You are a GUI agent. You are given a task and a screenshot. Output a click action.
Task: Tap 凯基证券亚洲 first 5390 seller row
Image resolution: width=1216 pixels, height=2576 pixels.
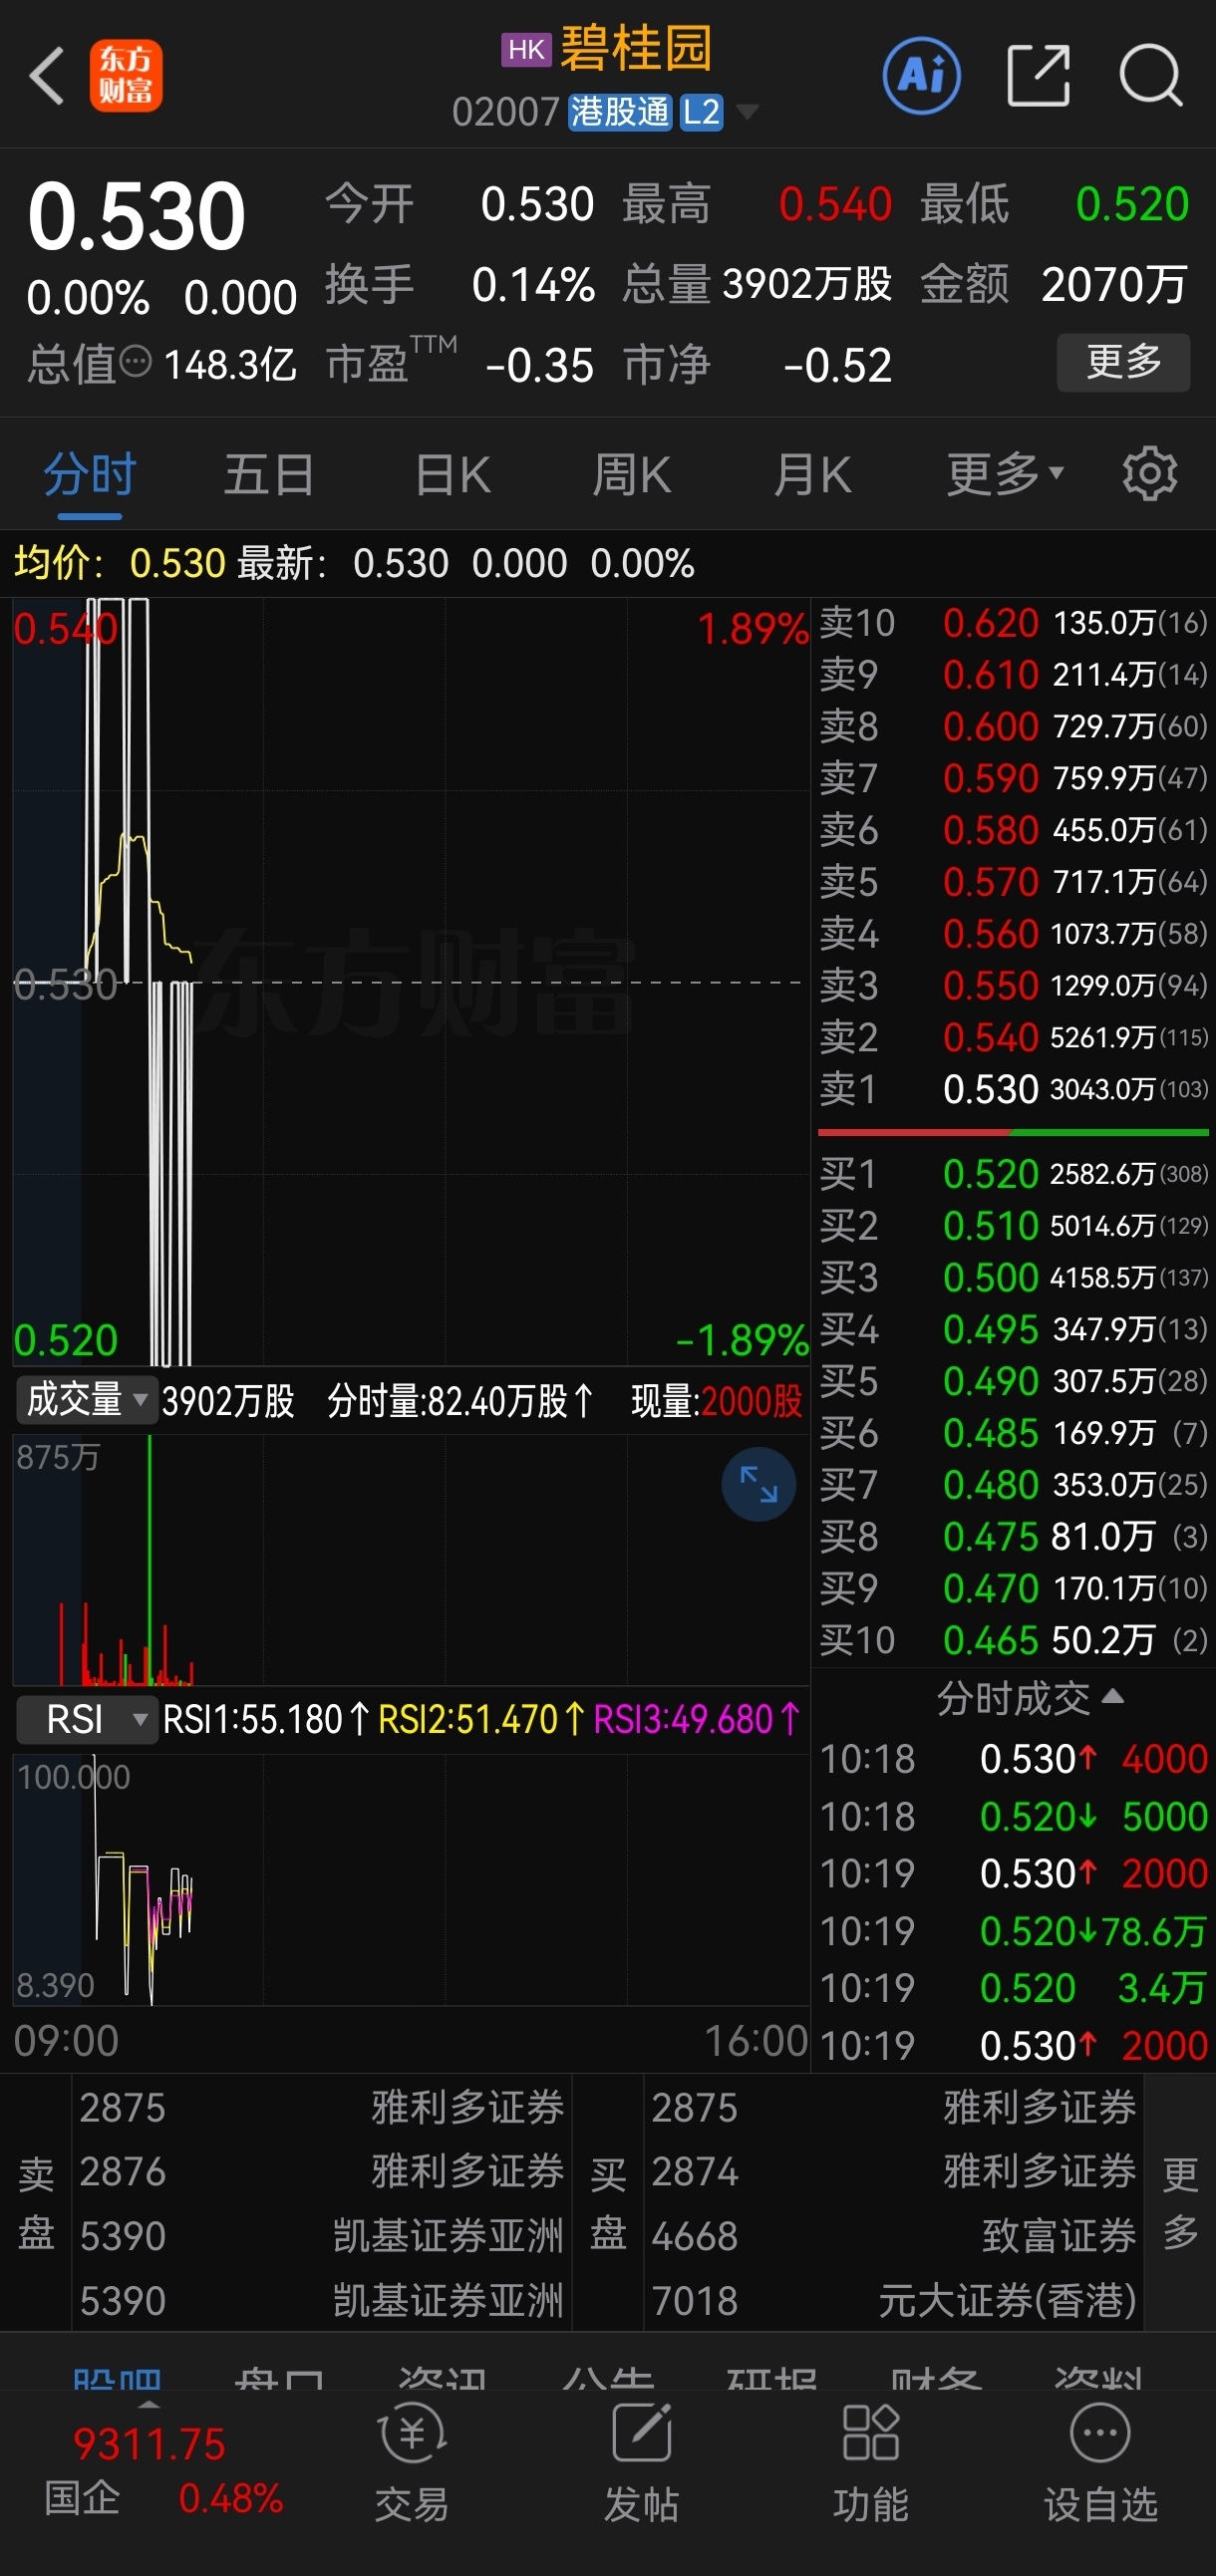click(321, 2236)
